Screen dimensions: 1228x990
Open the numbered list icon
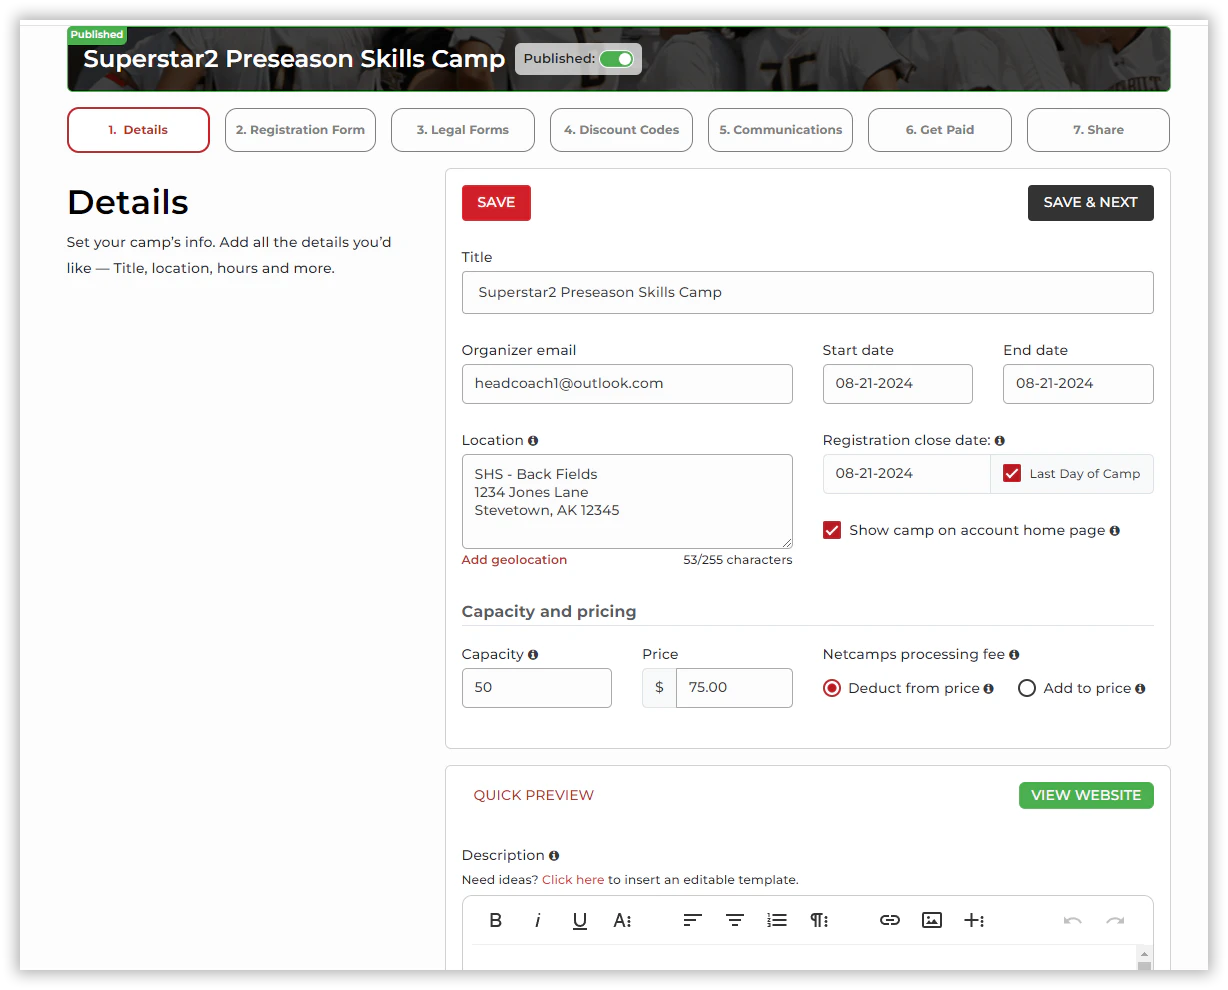(x=777, y=920)
